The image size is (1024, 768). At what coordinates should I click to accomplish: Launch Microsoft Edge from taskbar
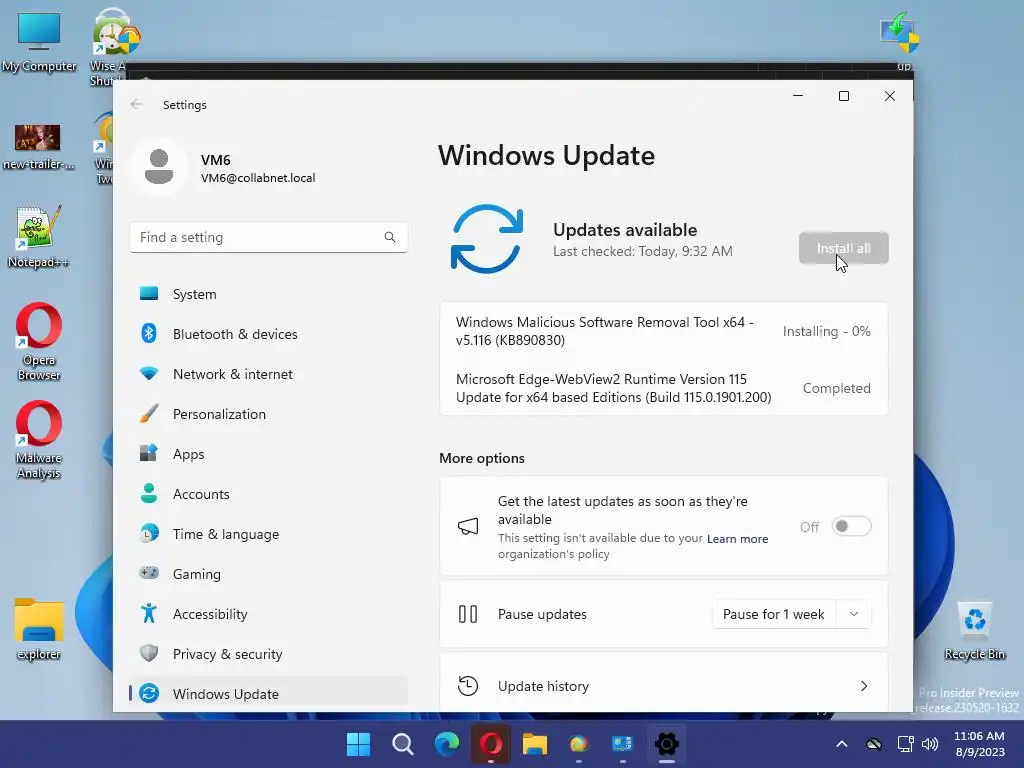(447, 744)
